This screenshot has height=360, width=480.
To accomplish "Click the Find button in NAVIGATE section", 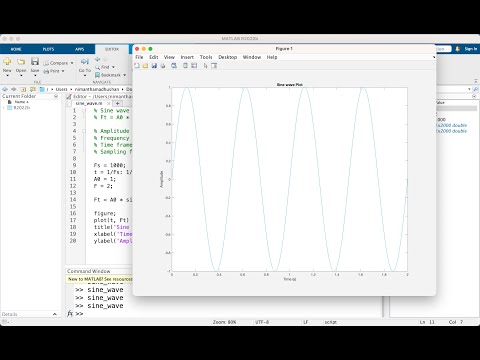I will click(x=102, y=67).
